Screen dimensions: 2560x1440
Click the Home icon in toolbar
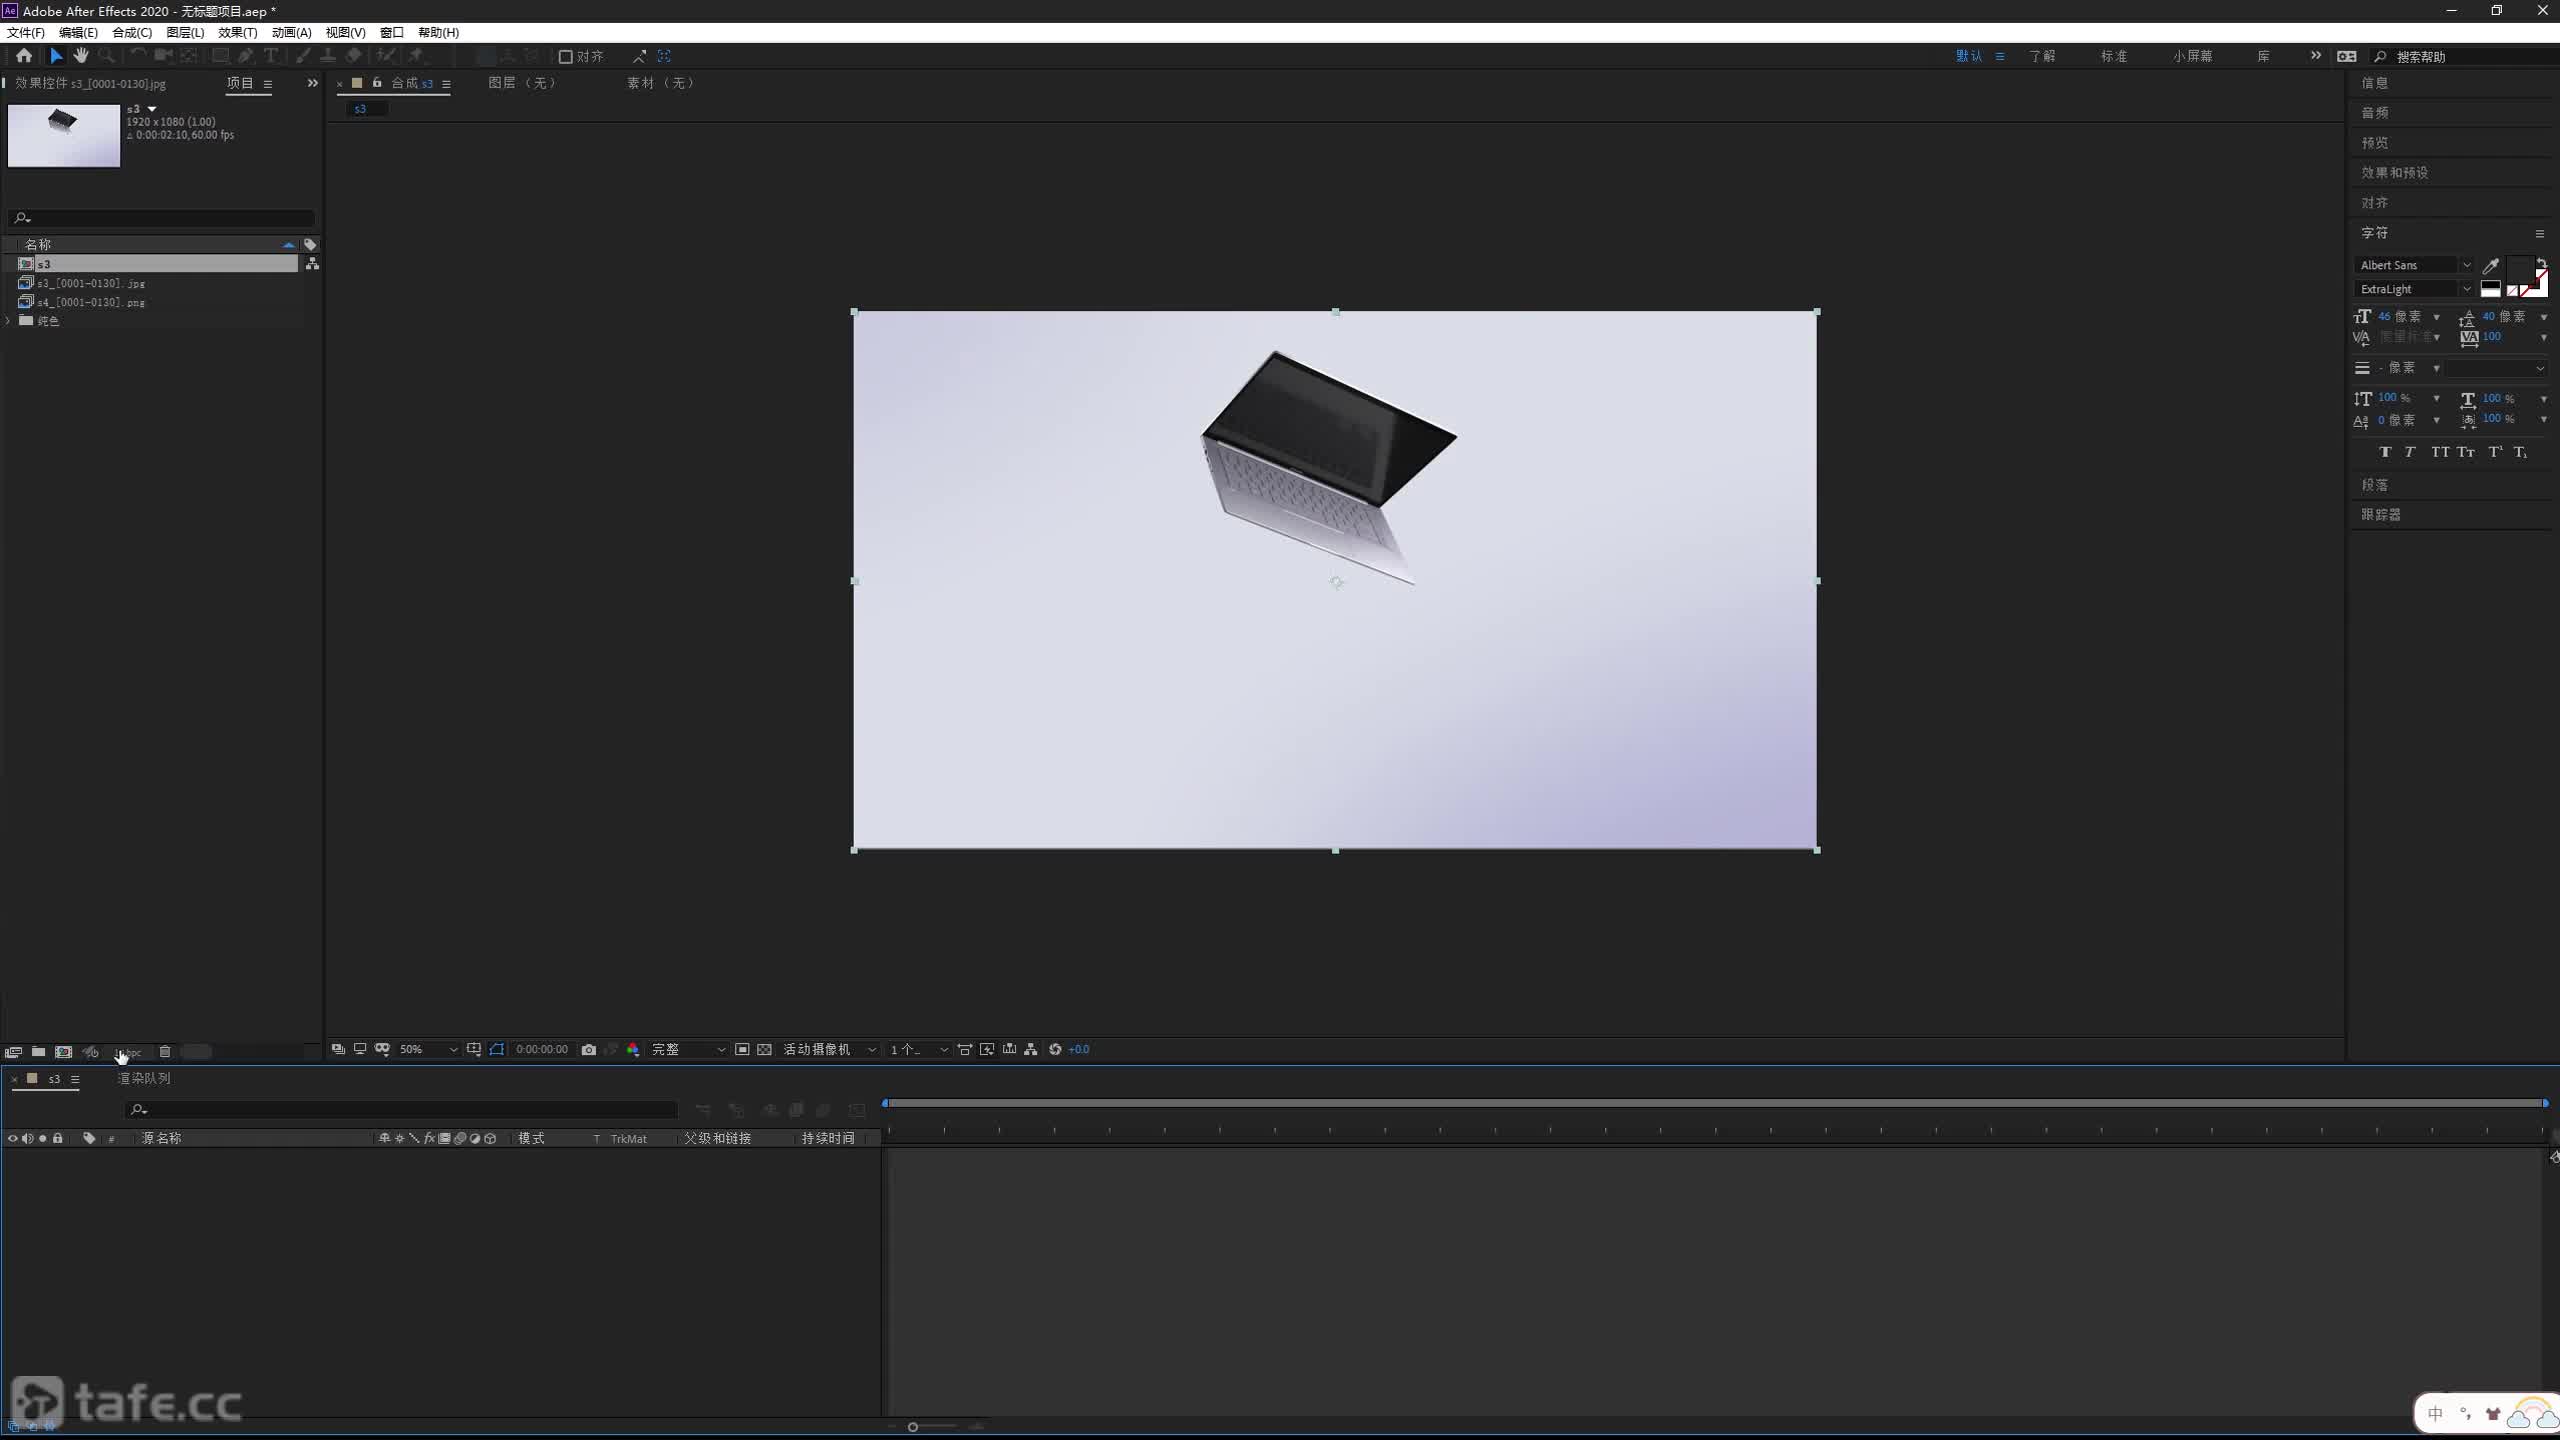24,56
